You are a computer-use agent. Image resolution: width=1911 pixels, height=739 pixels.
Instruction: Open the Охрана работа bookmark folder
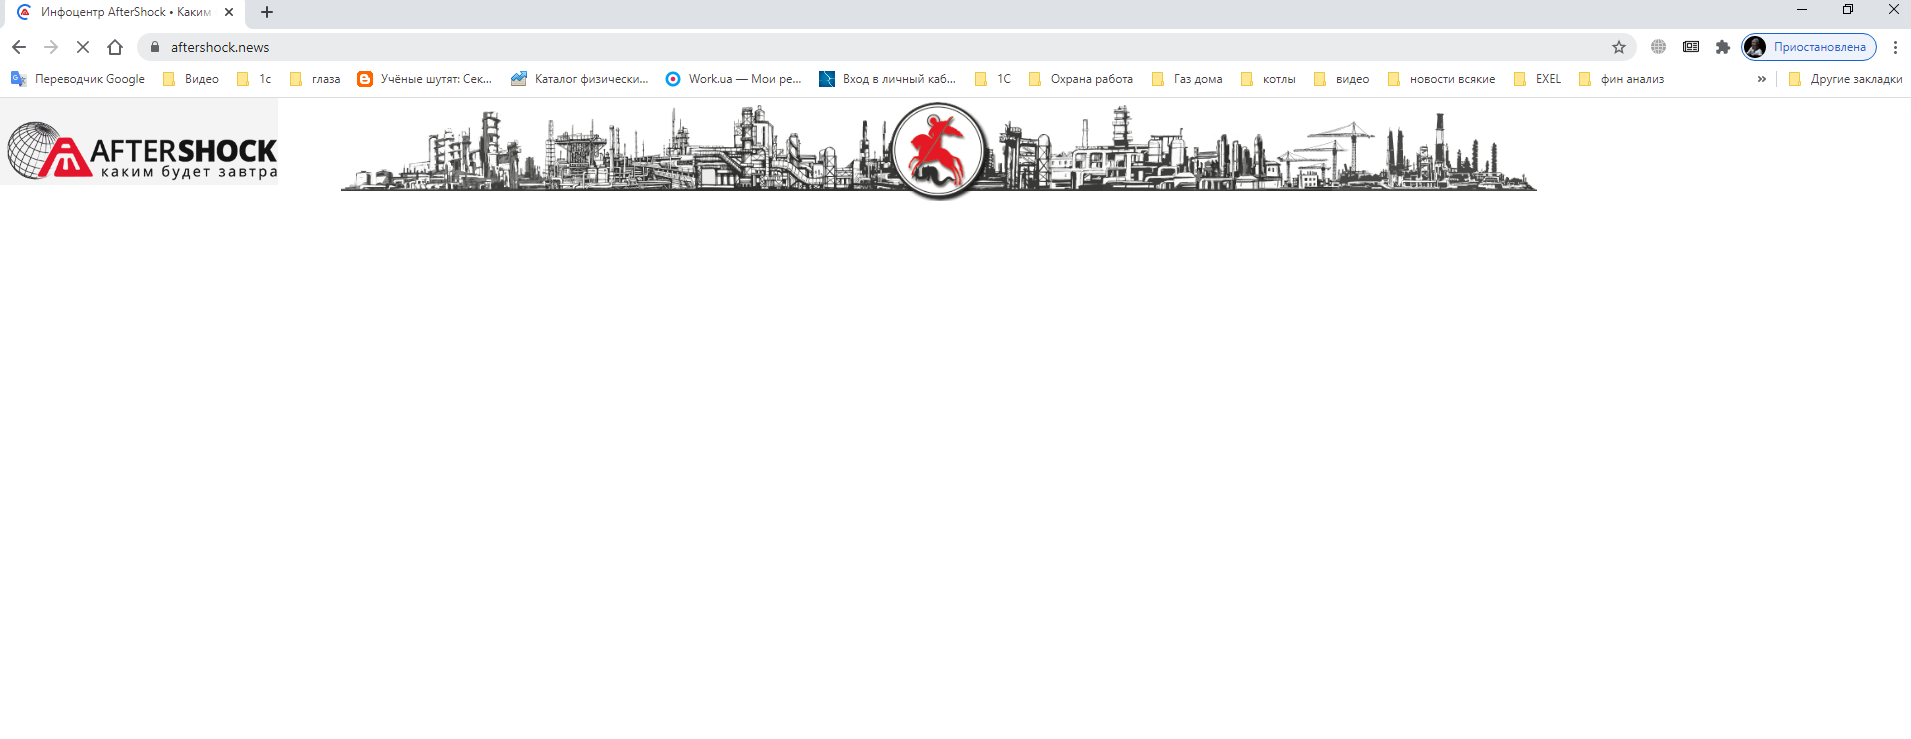click(x=1081, y=79)
